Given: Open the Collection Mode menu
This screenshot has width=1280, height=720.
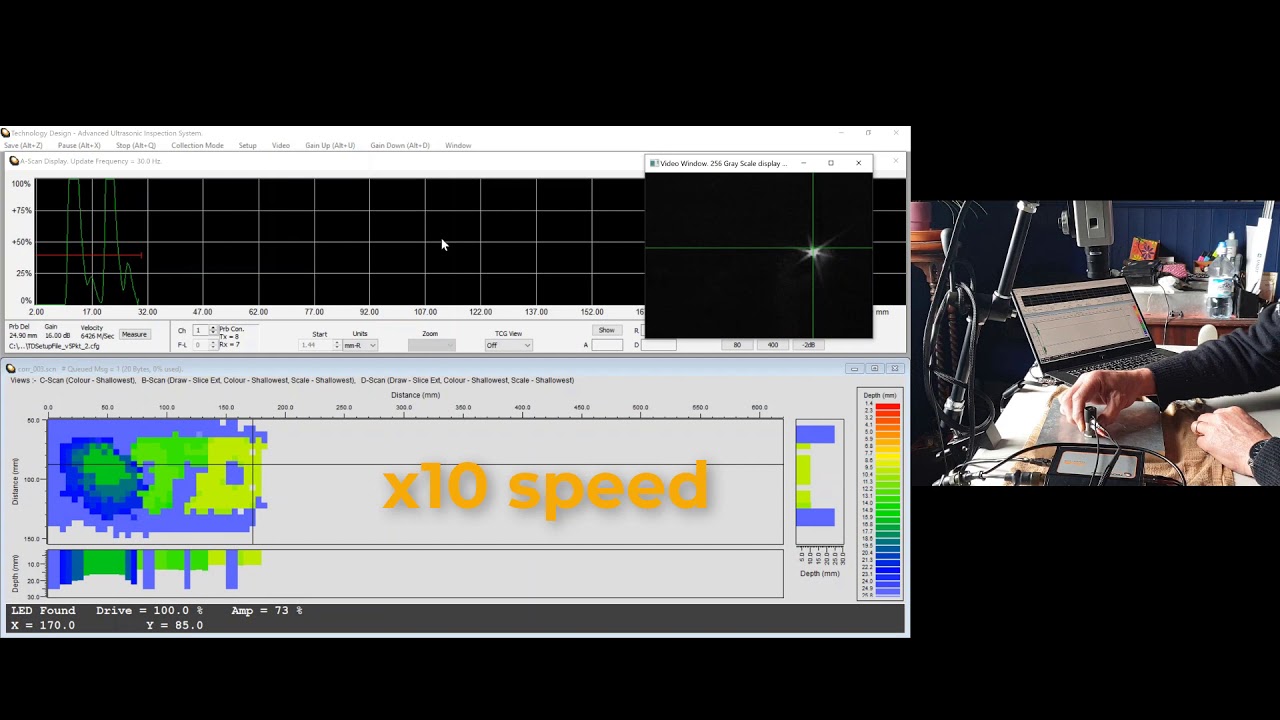Looking at the screenshot, I should [x=197, y=145].
